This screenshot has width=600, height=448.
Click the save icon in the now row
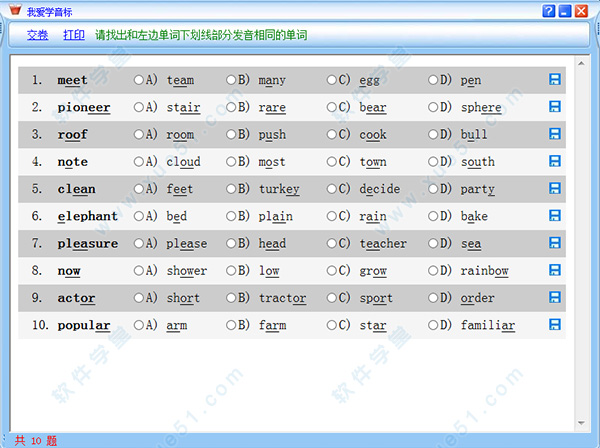click(x=554, y=270)
